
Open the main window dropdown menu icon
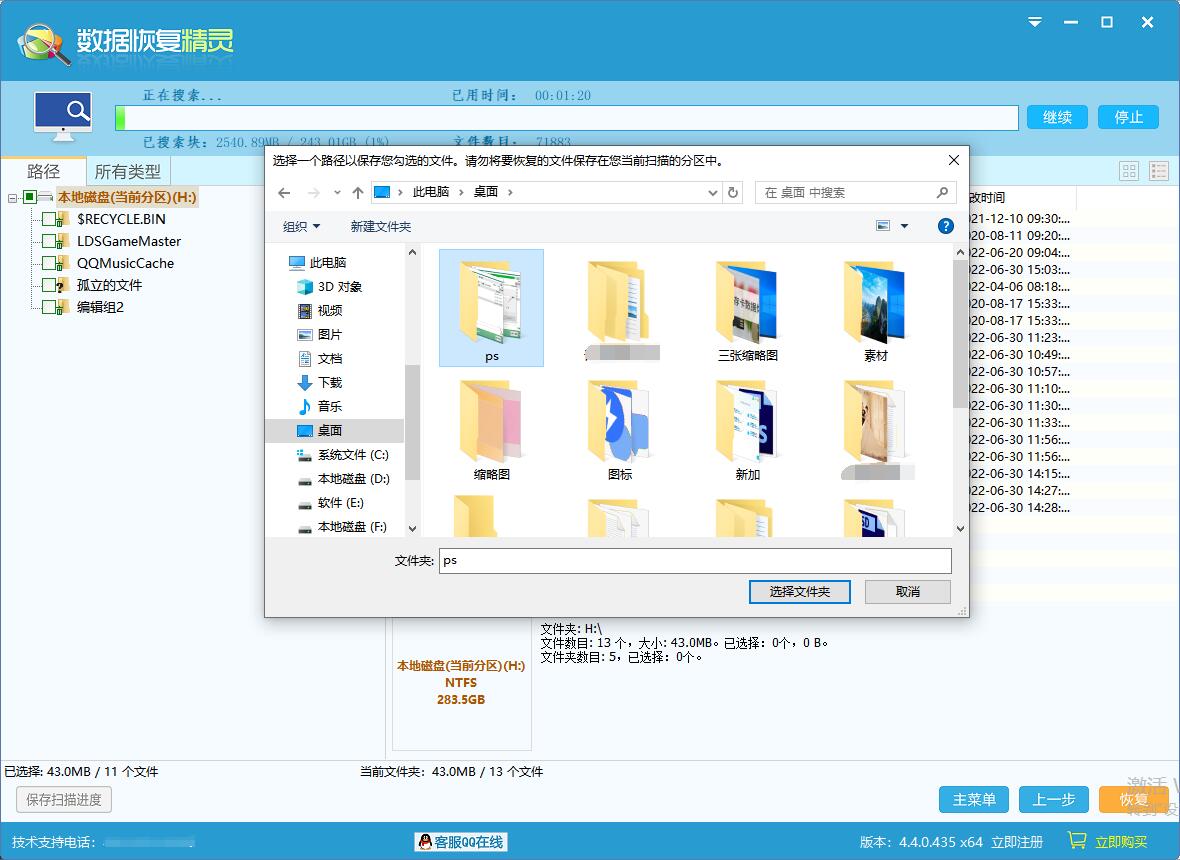pos(1036,22)
